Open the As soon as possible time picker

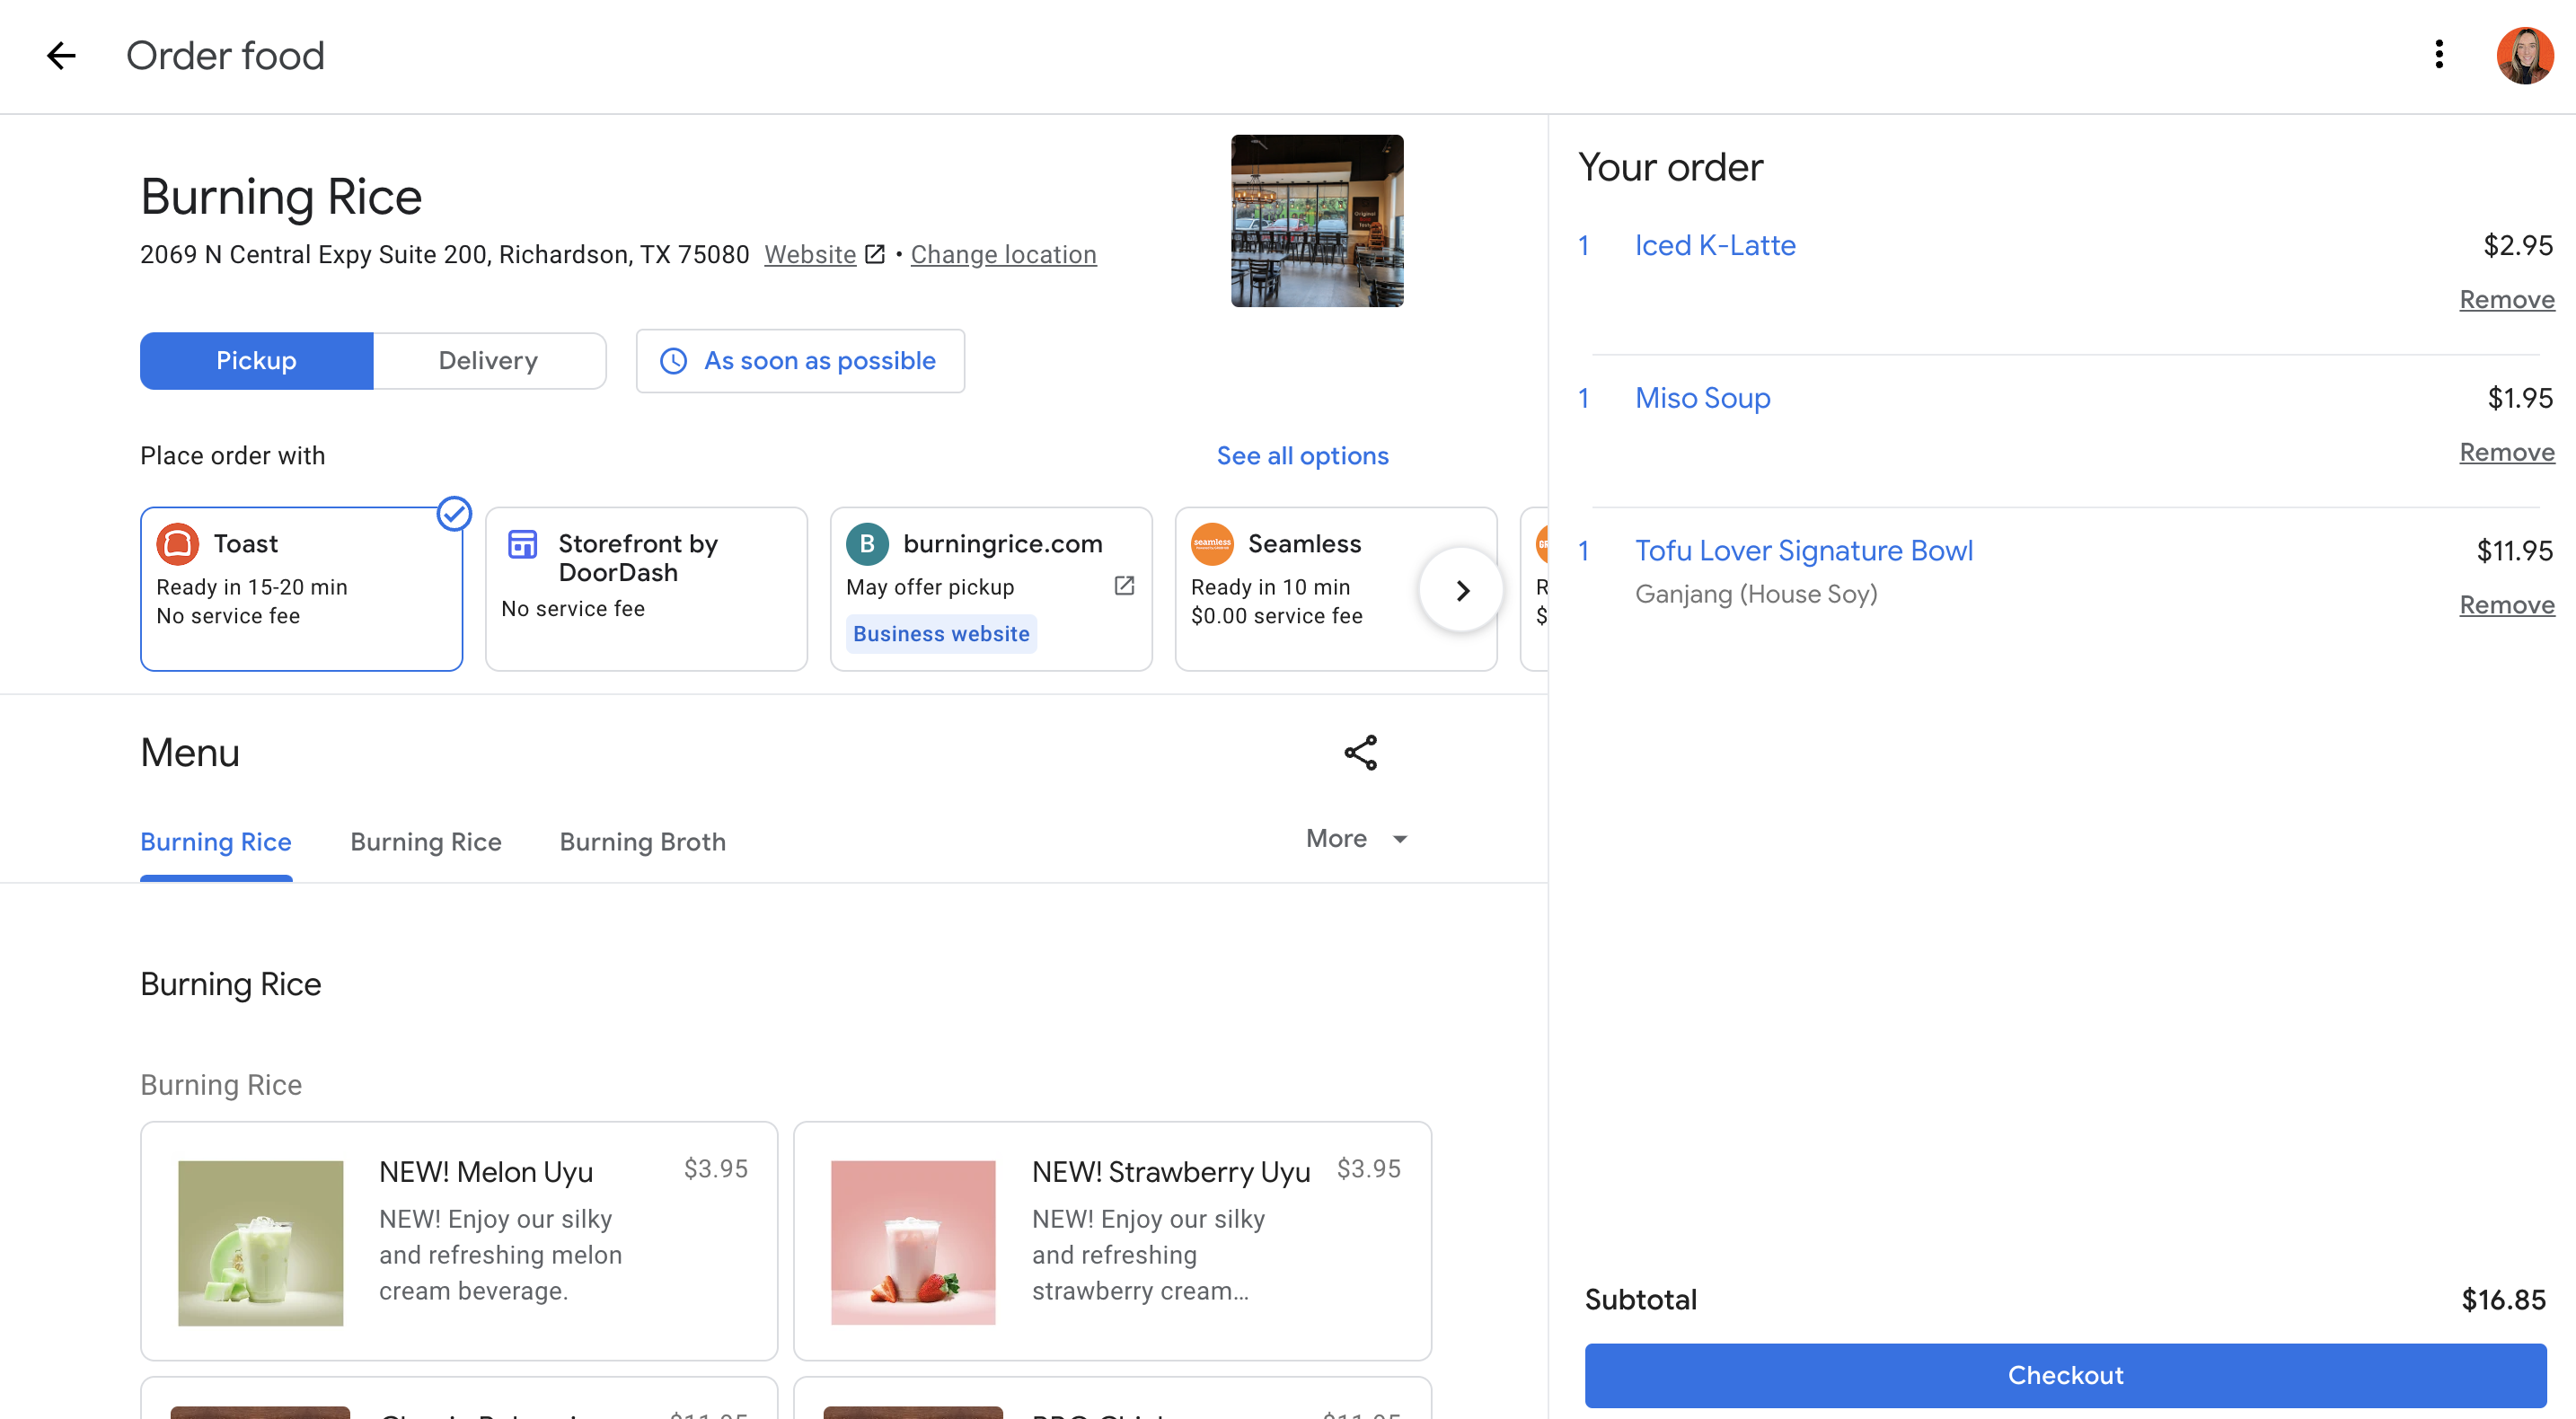(x=800, y=361)
